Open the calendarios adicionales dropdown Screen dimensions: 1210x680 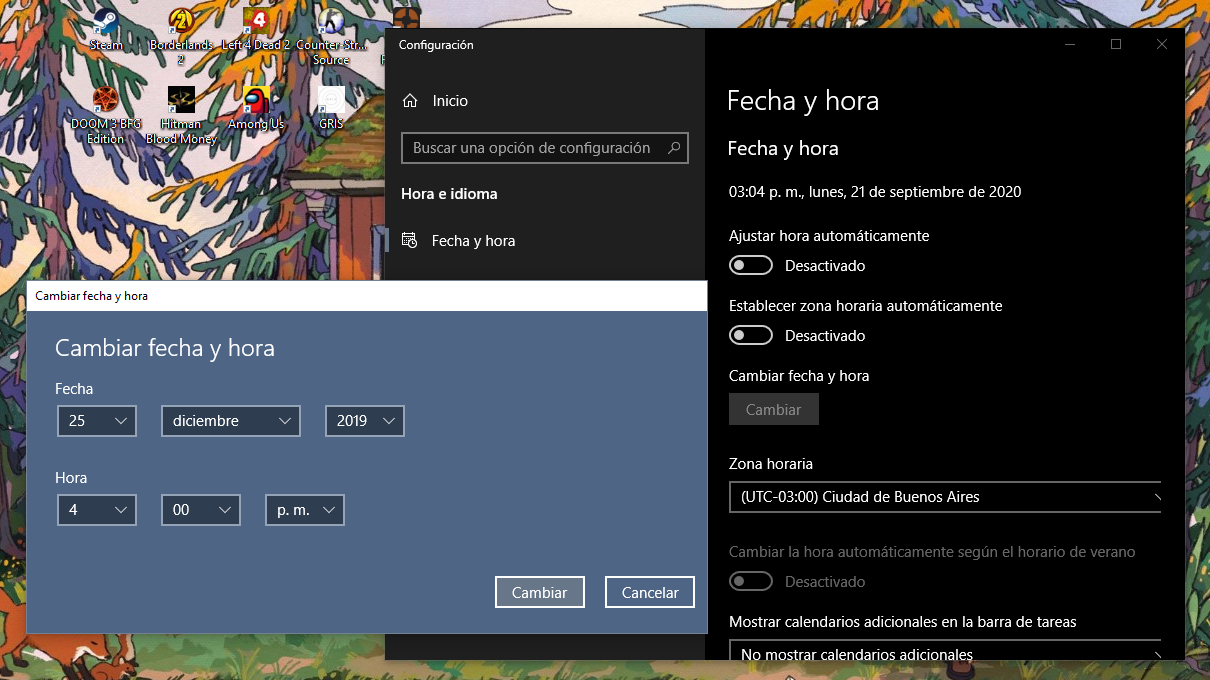[945, 651]
